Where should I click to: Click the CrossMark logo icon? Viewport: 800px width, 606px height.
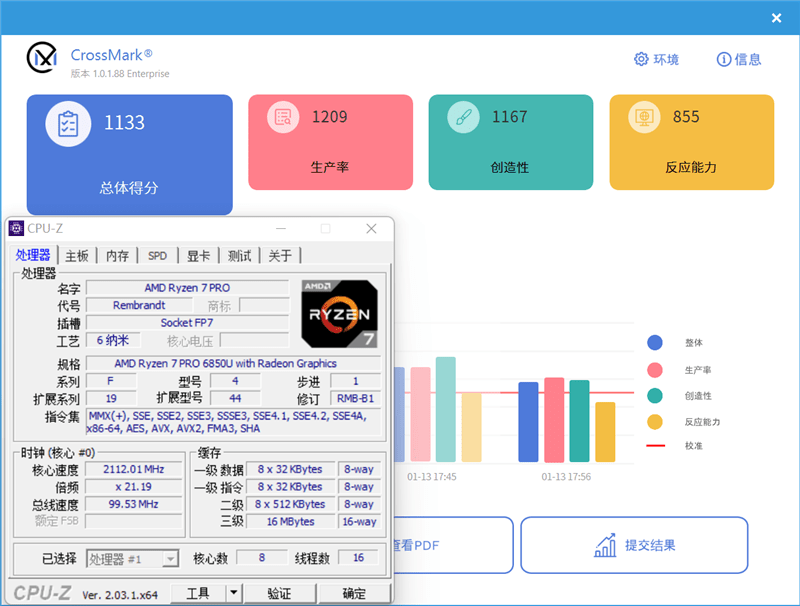tap(42, 57)
